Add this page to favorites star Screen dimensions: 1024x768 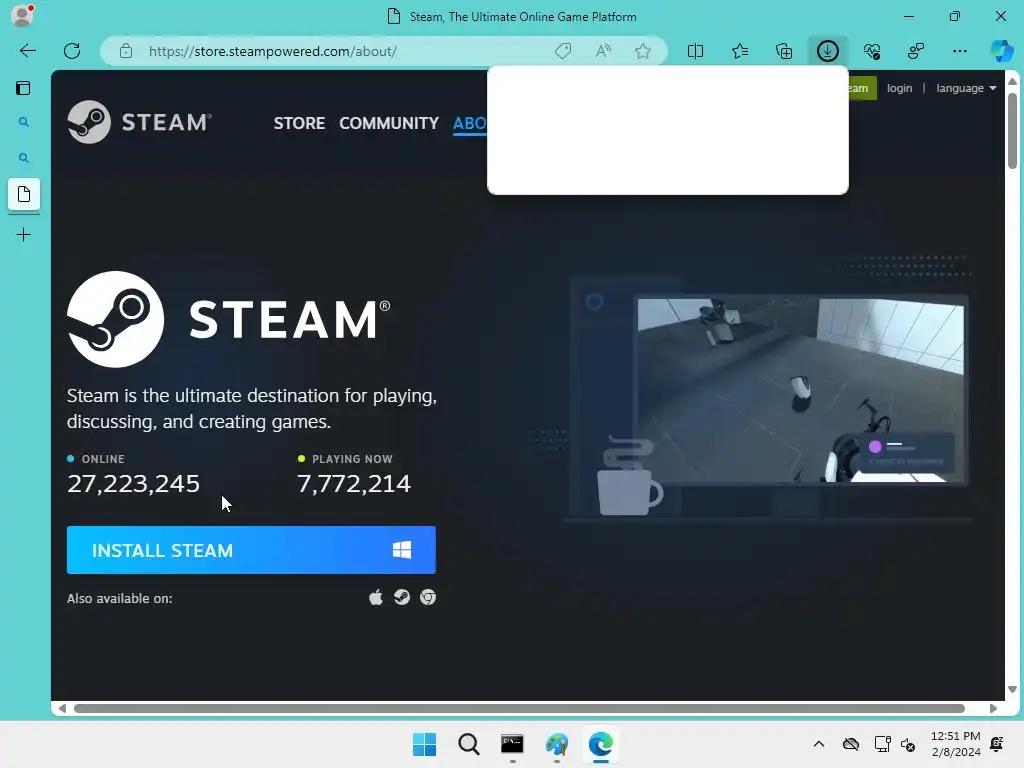pyautogui.click(x=643, y=51)
